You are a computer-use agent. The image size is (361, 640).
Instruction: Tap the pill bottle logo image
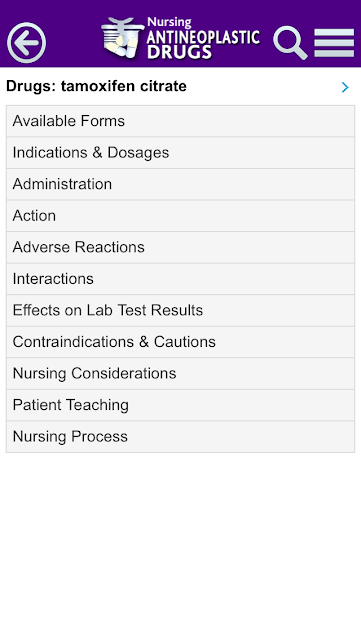tap(123, 38)
